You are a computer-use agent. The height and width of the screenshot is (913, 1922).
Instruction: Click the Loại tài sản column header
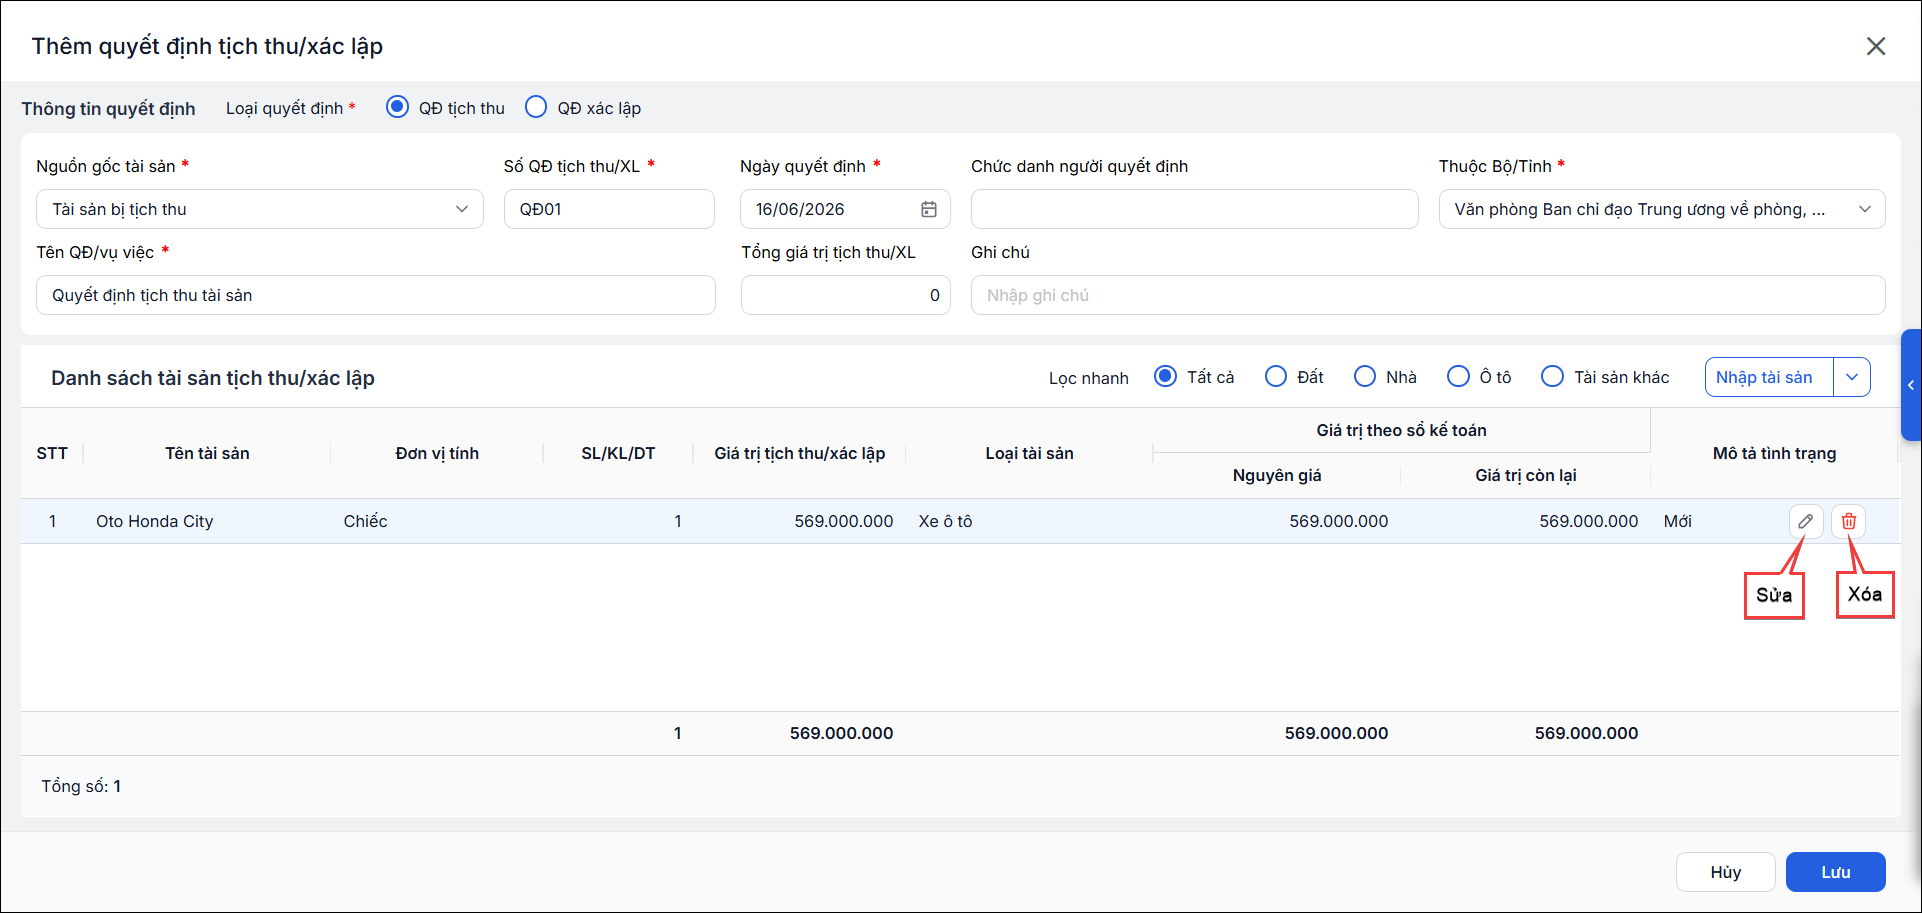[x=1029, y=453]
